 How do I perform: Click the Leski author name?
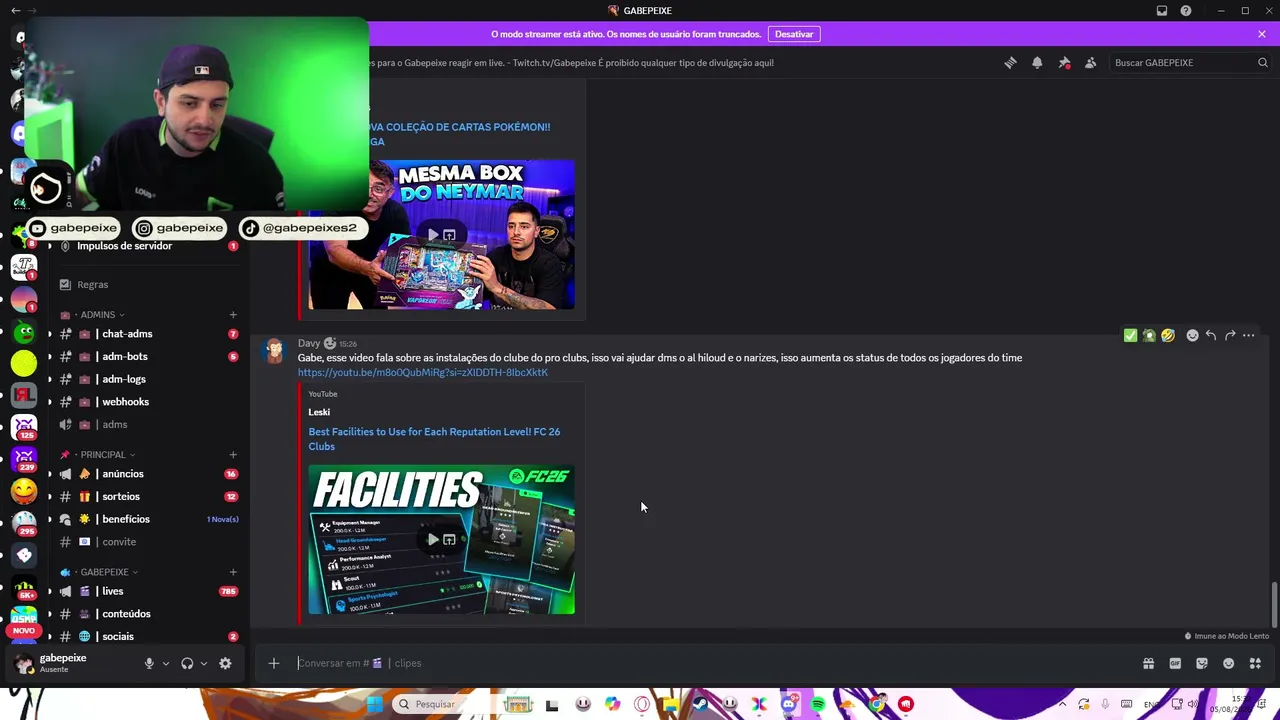coord(319,412)
